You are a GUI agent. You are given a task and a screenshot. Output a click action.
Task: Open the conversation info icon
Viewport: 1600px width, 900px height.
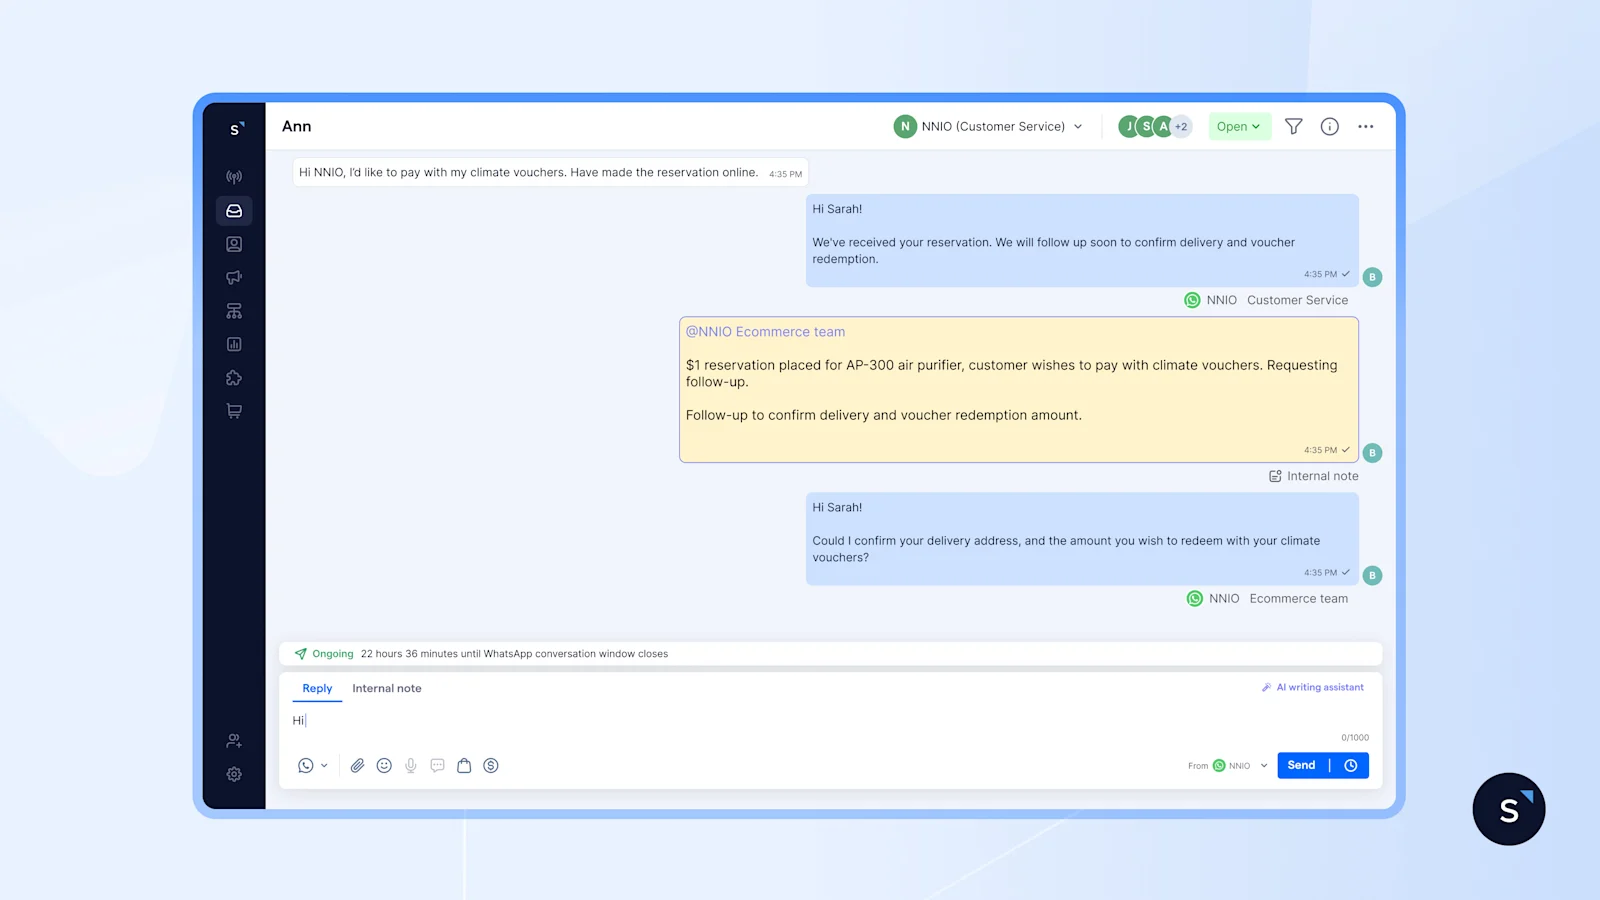point(1329,126)
